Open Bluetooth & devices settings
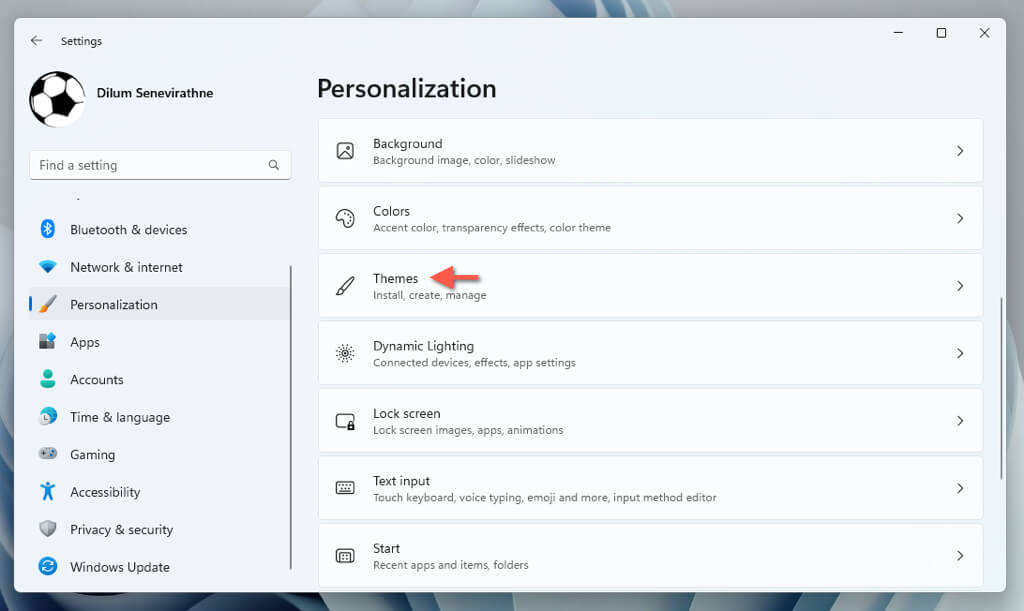This screenshot has width=1024, height=611. 159,229
